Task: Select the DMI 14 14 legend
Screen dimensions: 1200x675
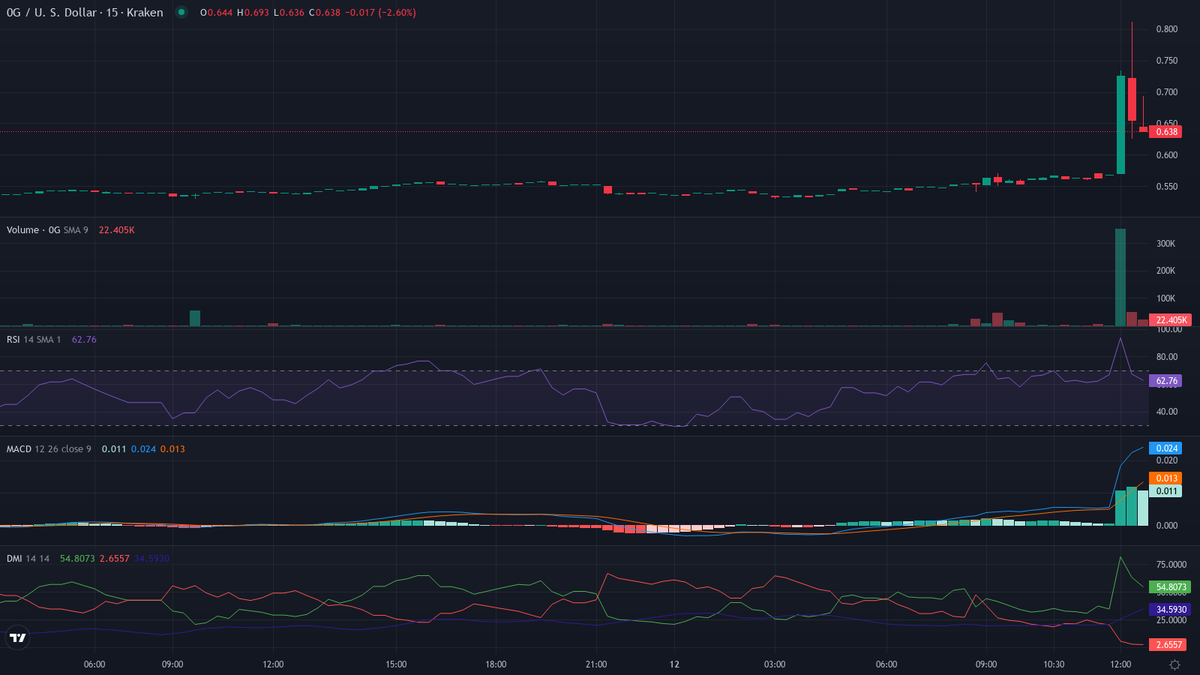Action: pos(29,558)
